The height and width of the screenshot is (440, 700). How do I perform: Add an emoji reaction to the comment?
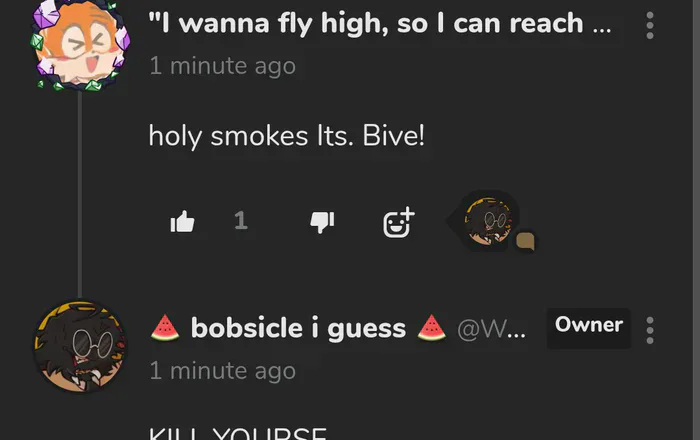(398, 222)
